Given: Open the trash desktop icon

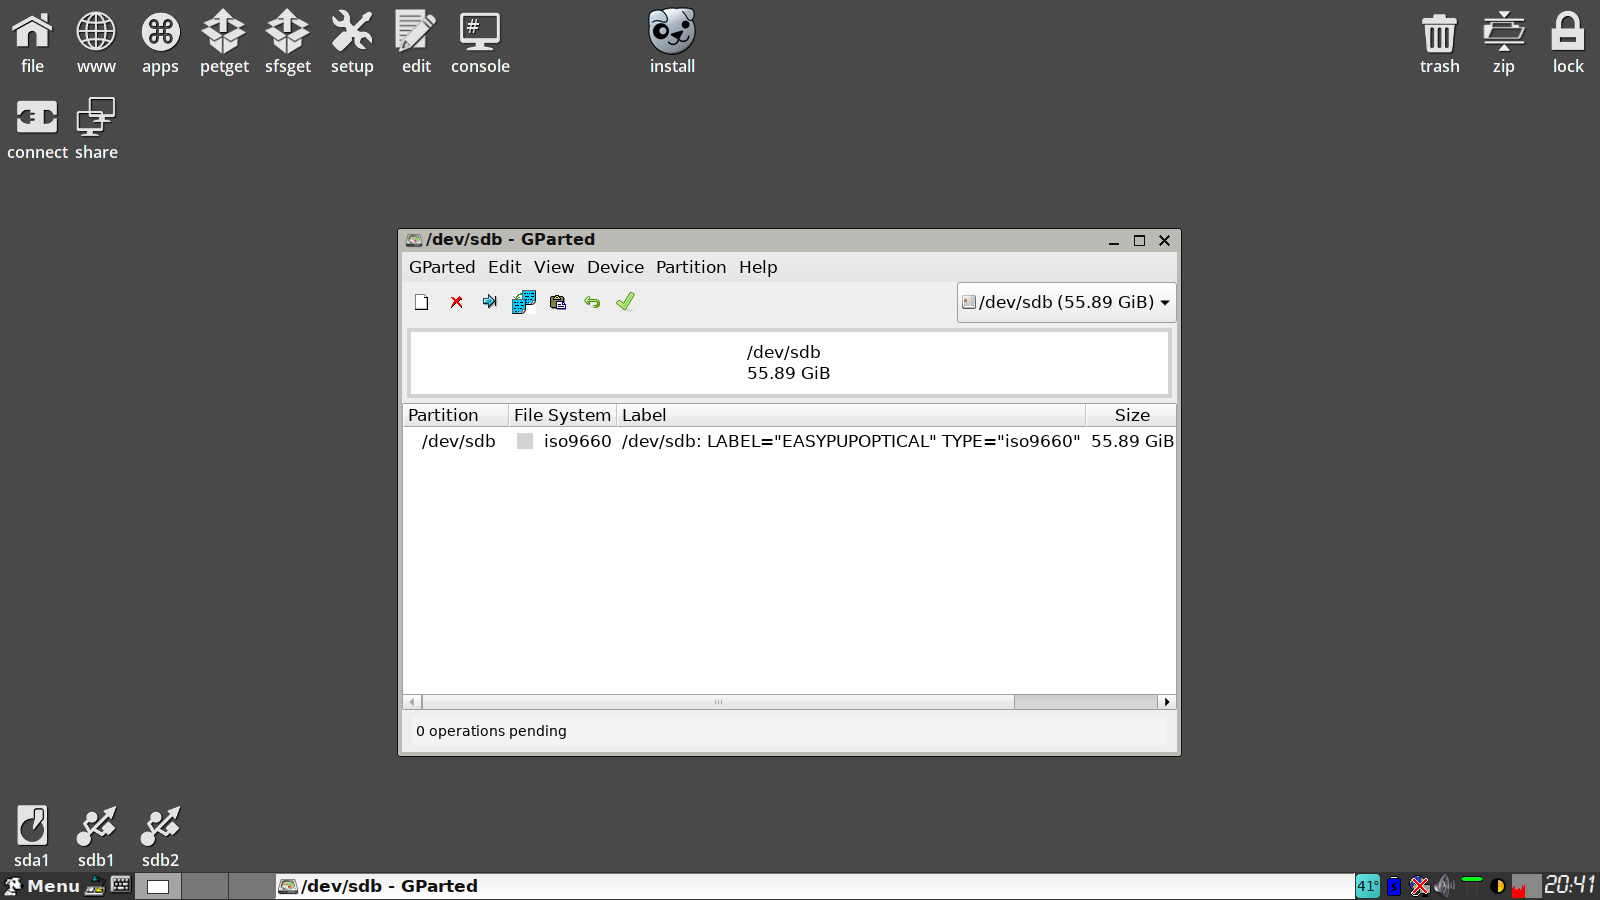Looking at the screenshot, I should pyautogui.click(x=1440, y=43).
